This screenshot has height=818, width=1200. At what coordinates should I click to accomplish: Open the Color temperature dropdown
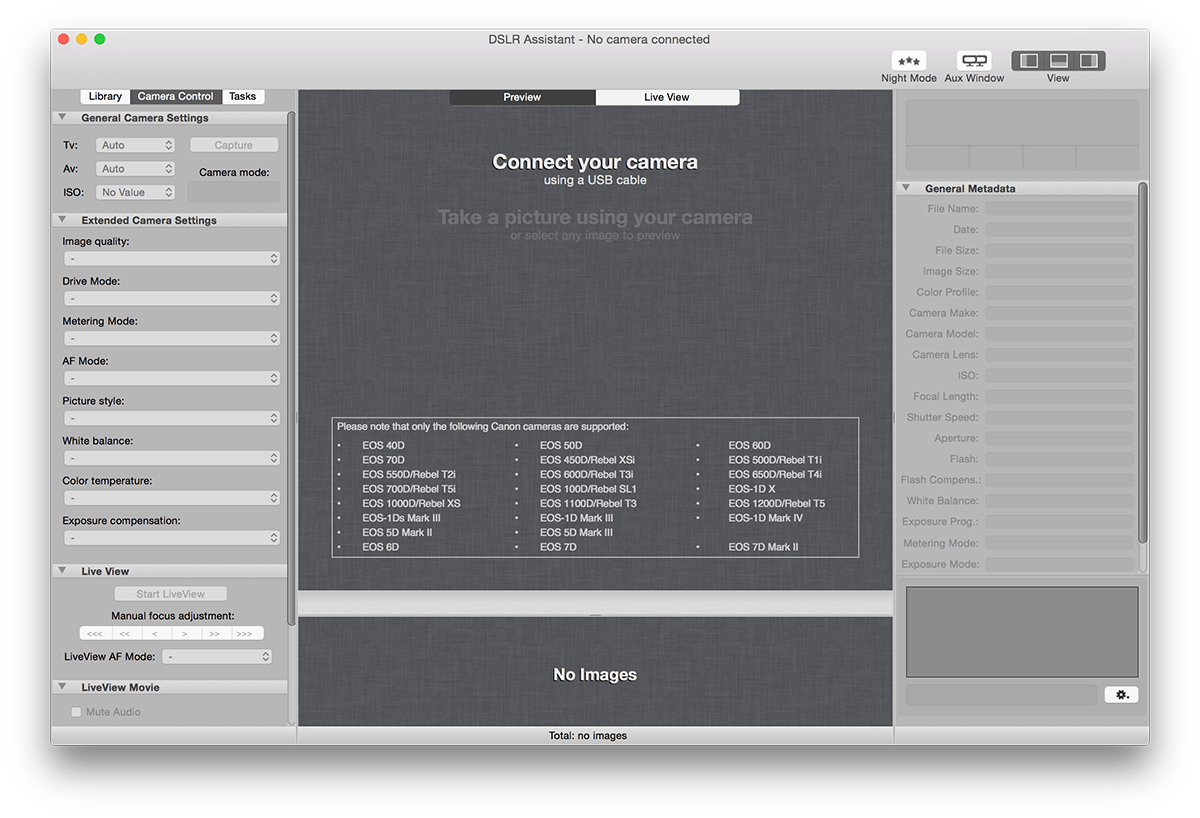[x=172, y=497]
